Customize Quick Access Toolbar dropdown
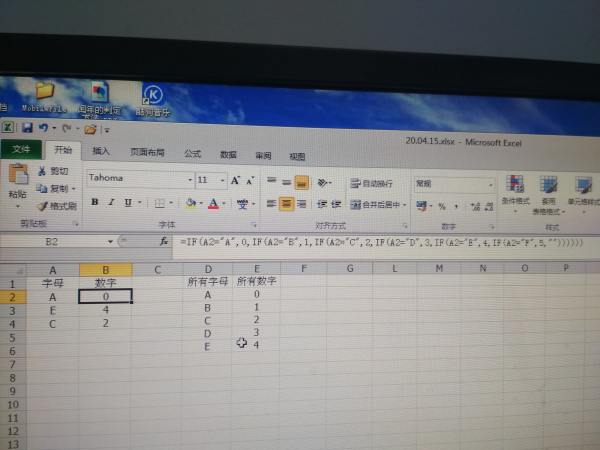This screenshot has height=450, width=600. click(107, 130)
